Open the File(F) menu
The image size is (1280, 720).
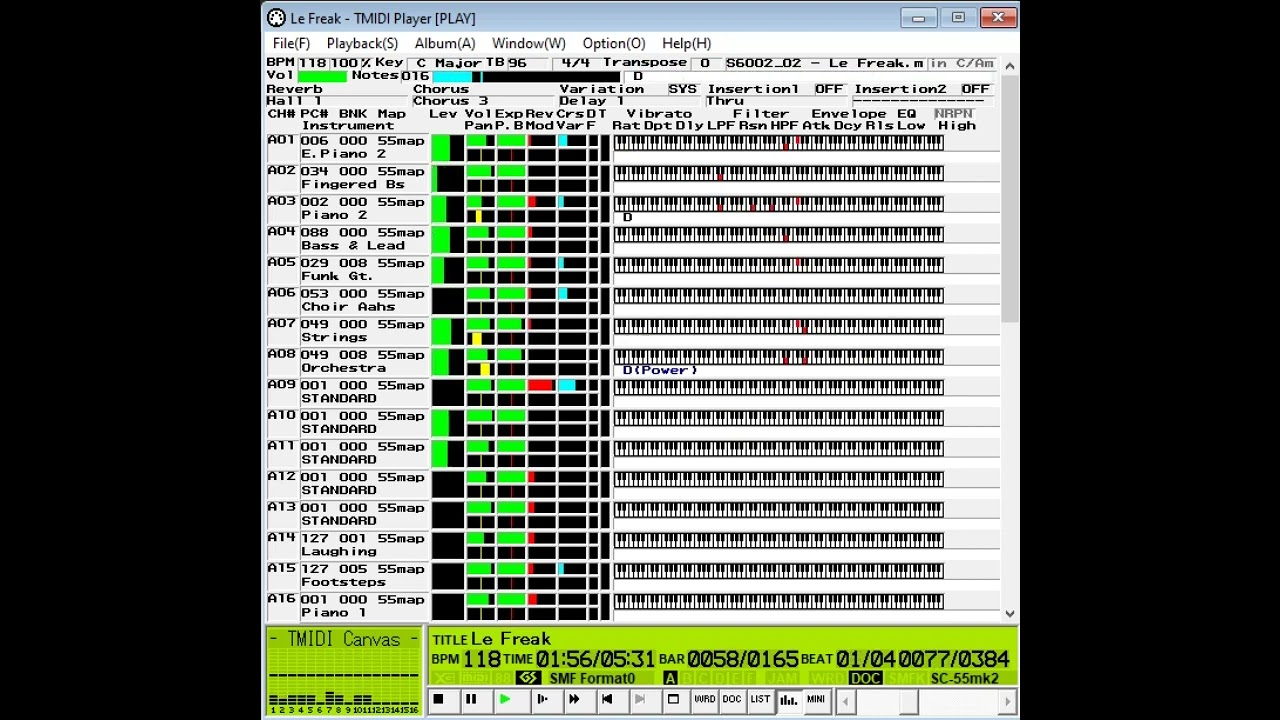pos(291,43)
